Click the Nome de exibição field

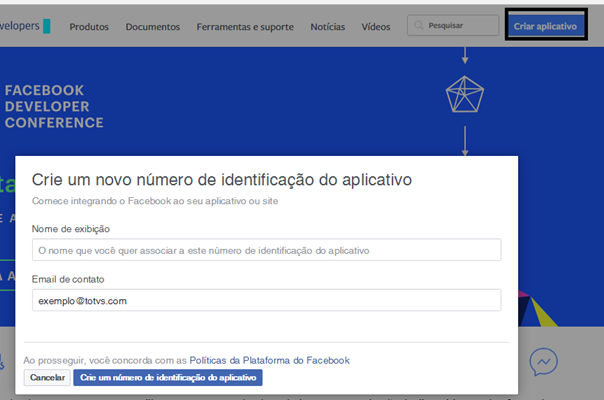(267, 250)
